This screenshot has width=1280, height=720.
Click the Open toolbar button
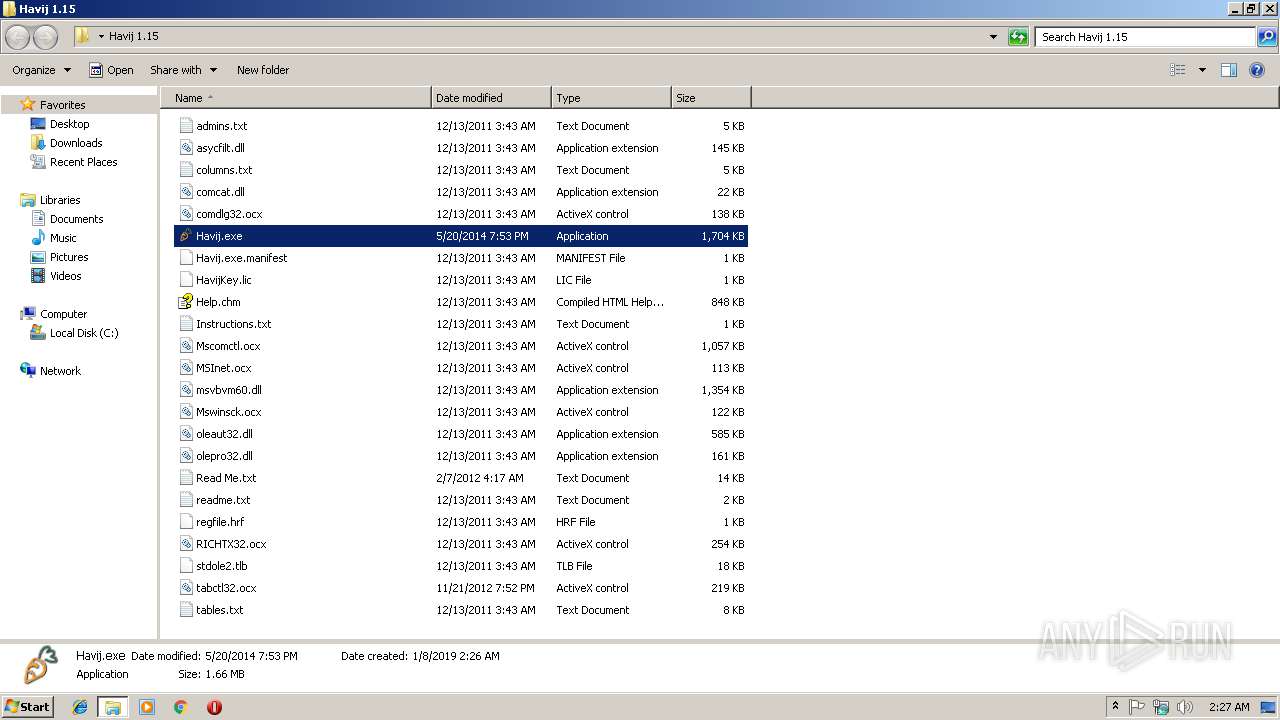click(111, 70)
